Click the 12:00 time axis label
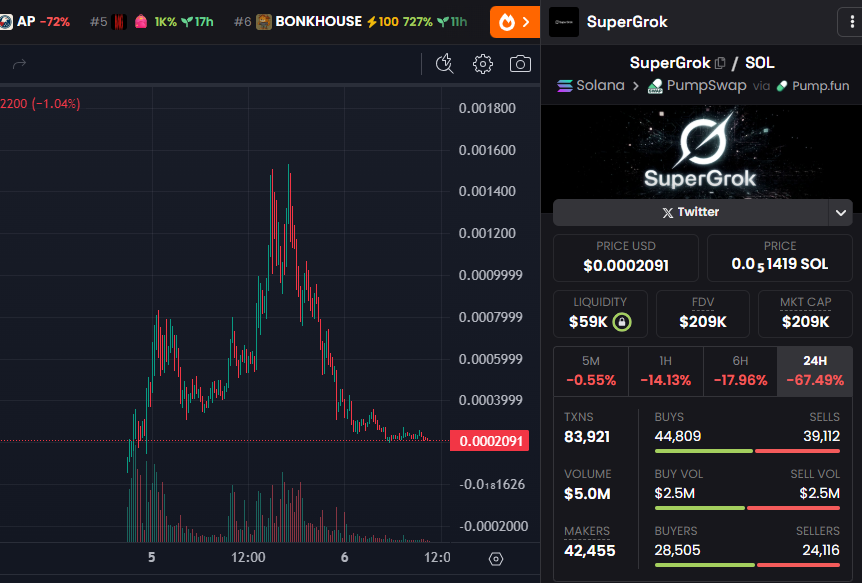 248,558
